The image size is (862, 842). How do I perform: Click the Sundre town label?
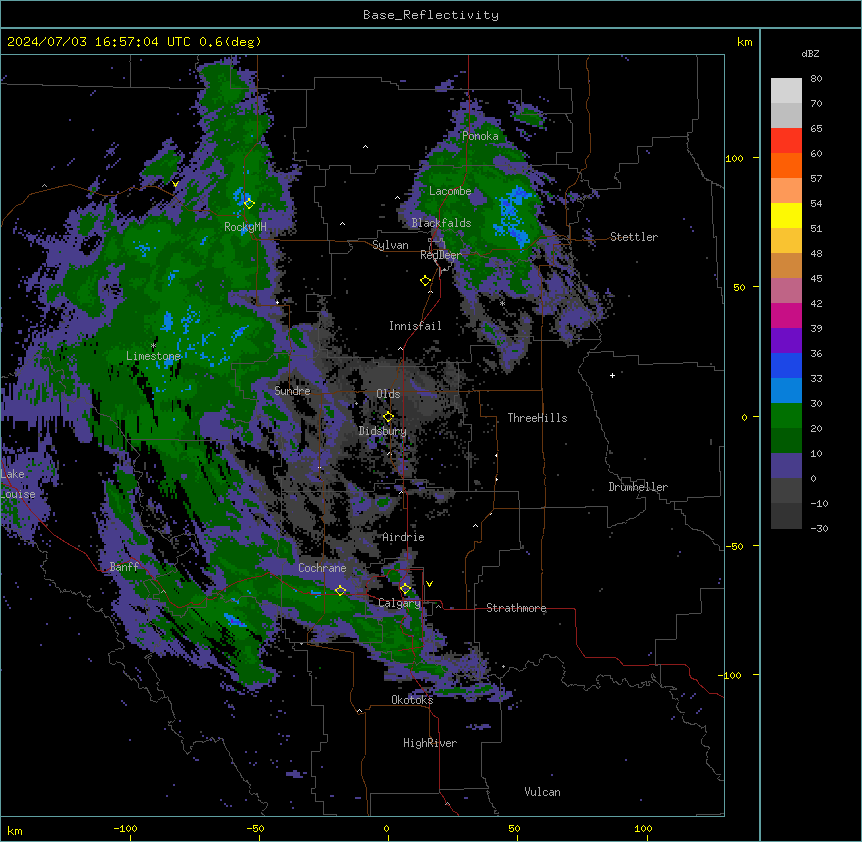point(292,391)
